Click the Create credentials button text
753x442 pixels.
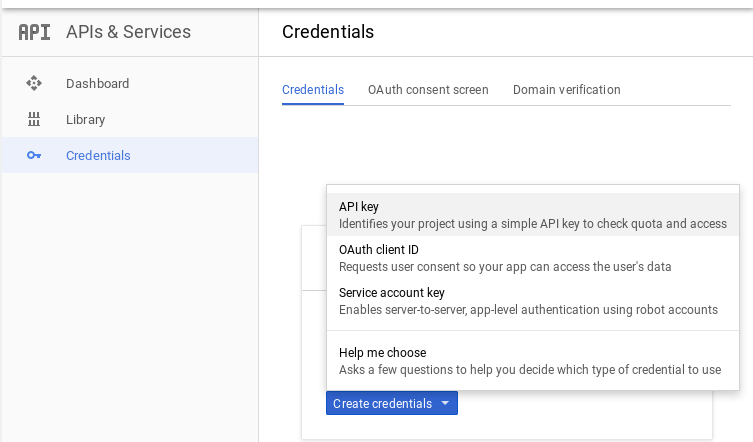[383, 404]
